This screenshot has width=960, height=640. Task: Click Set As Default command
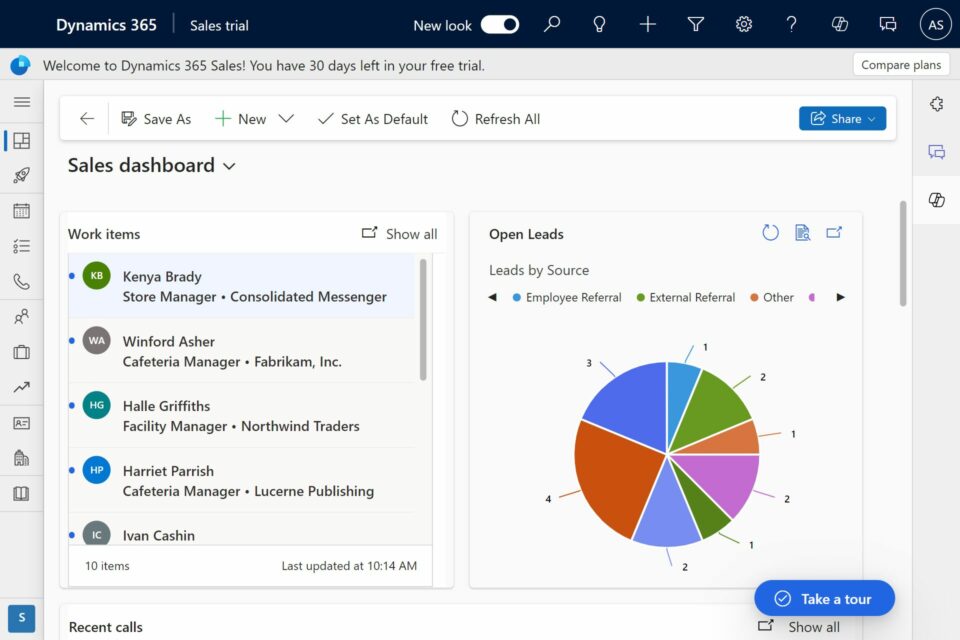coord(372,119)
